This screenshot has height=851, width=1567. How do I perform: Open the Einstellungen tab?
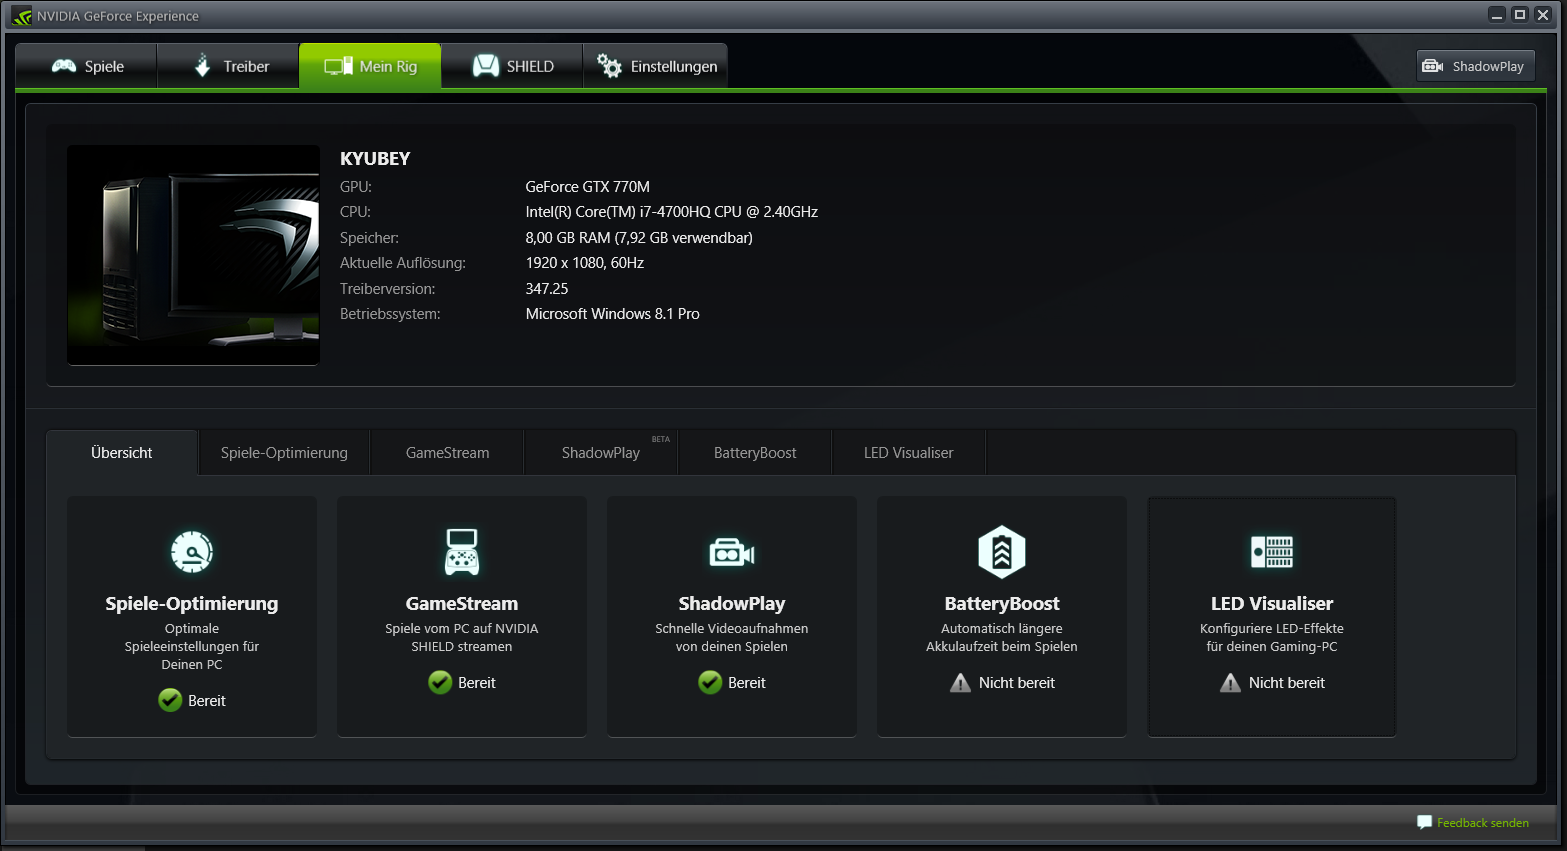point(656,67)
